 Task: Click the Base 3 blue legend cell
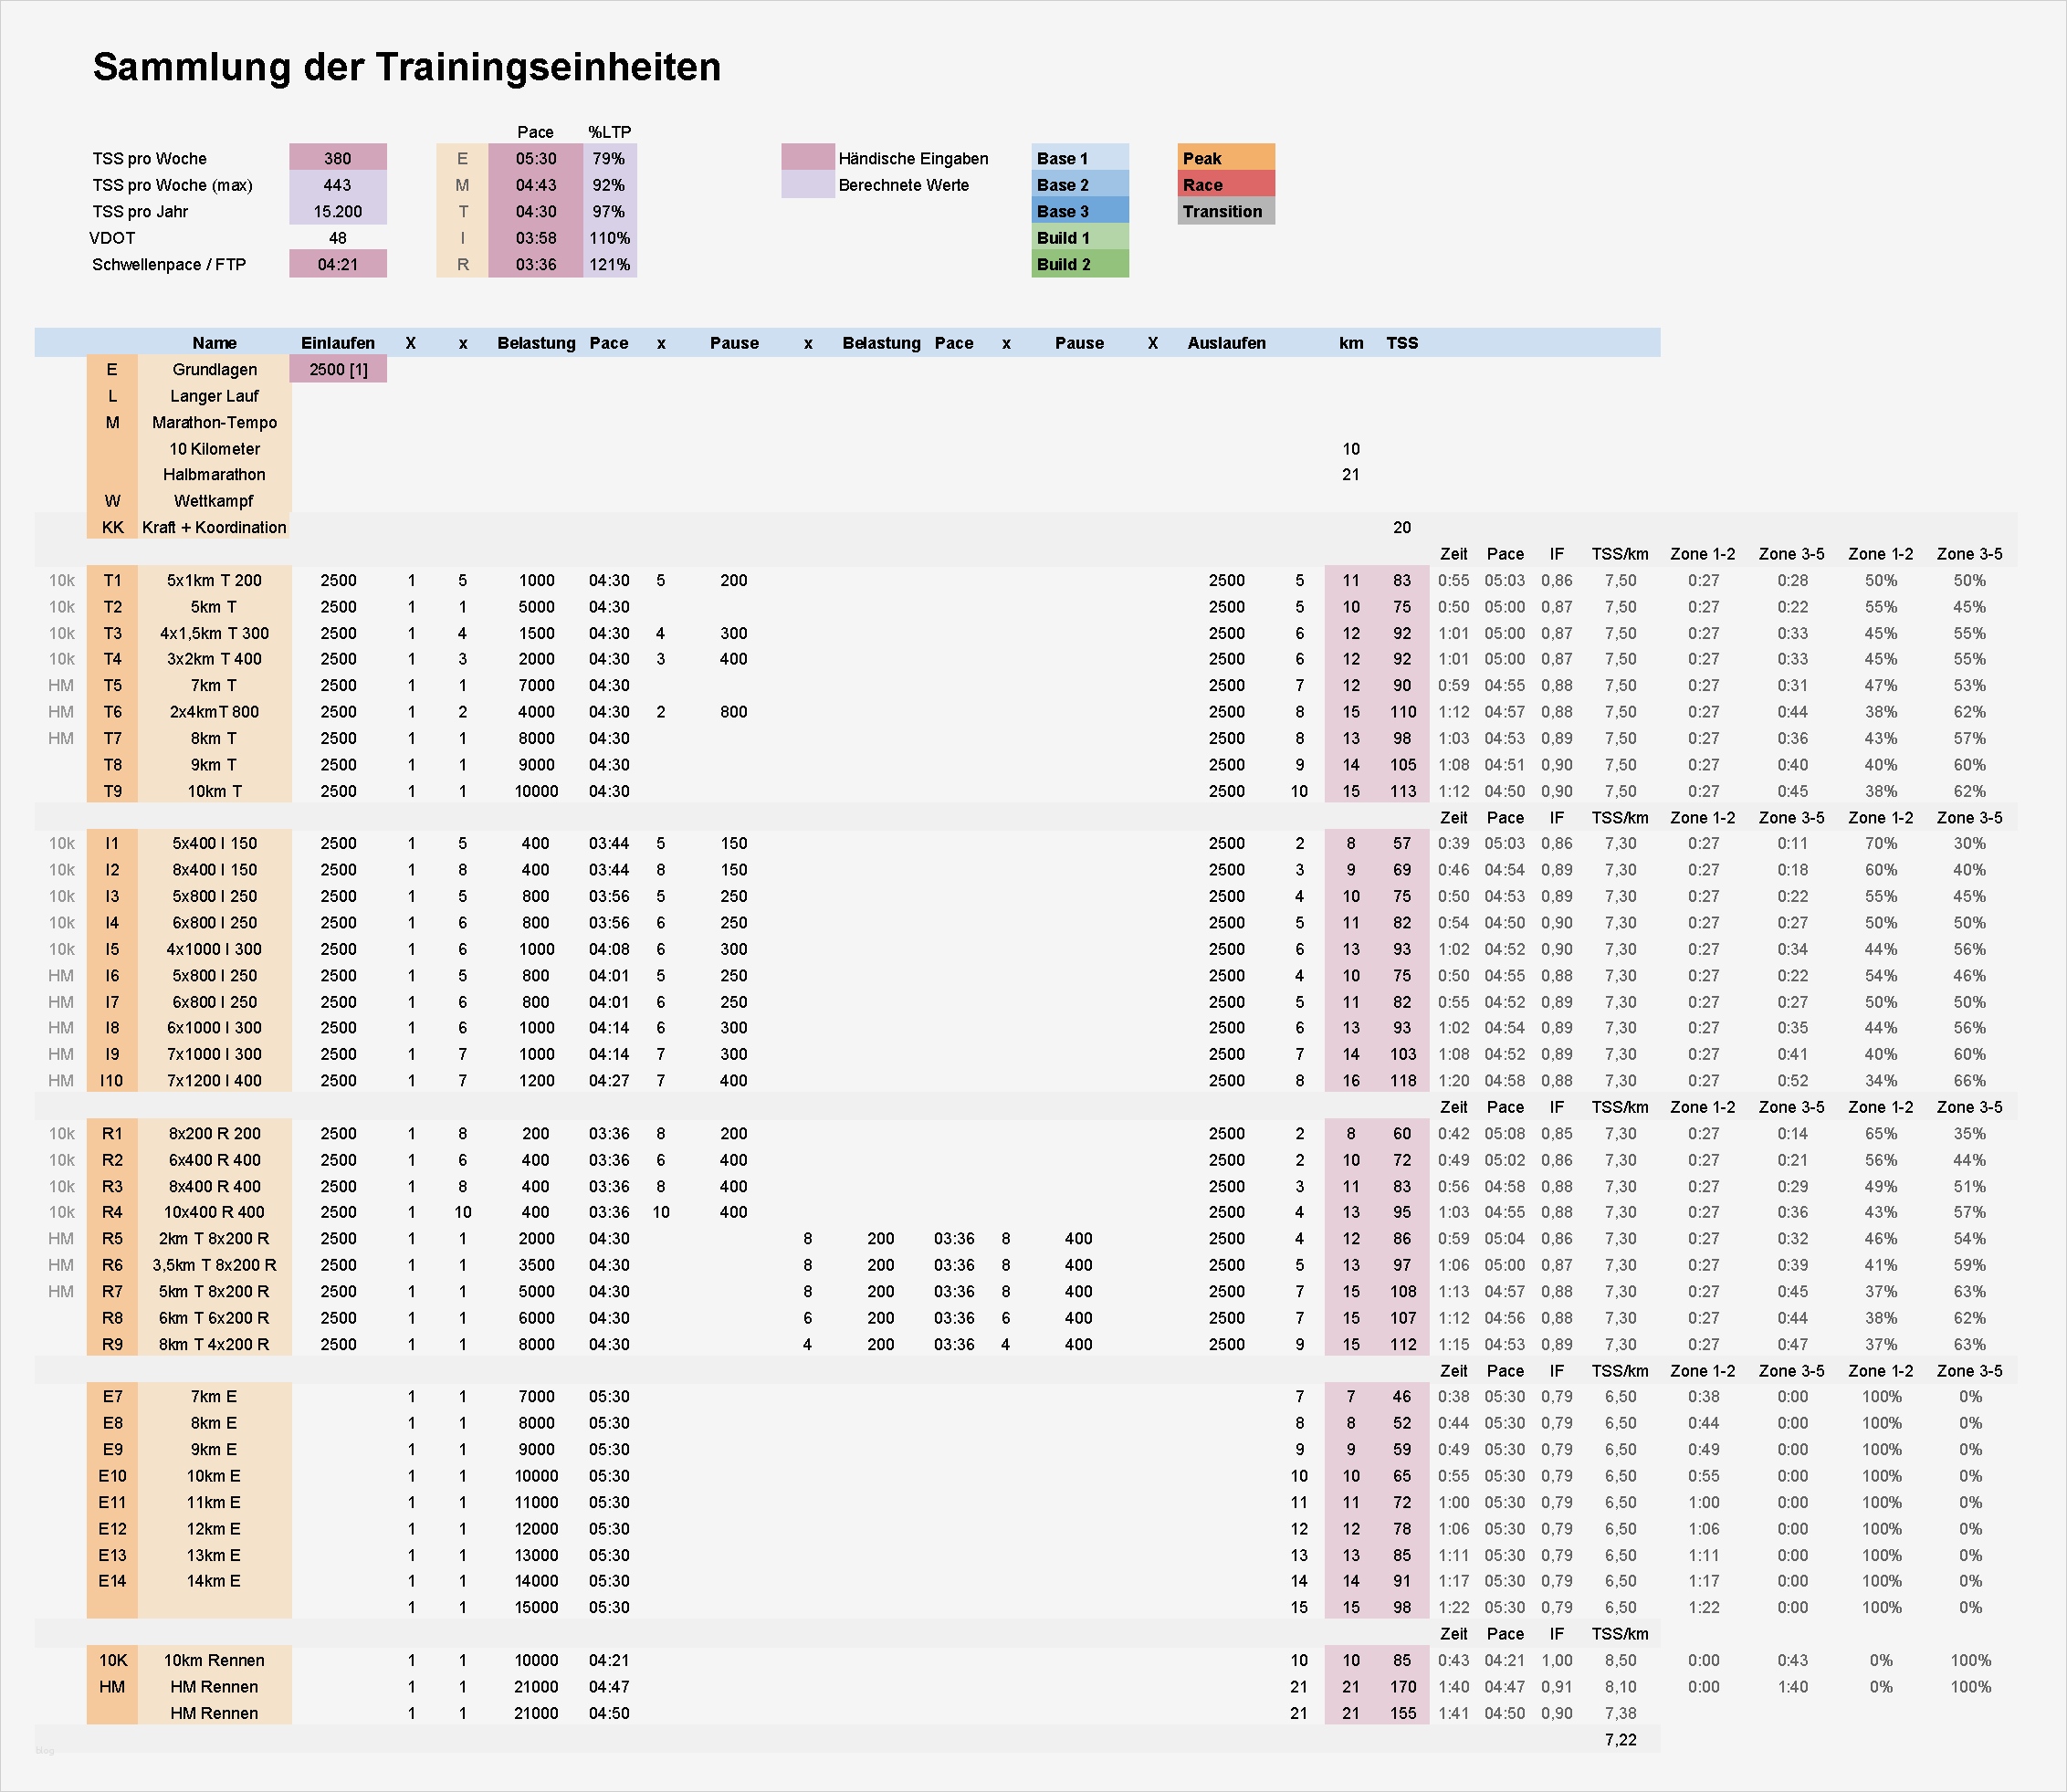point(1079,211)
